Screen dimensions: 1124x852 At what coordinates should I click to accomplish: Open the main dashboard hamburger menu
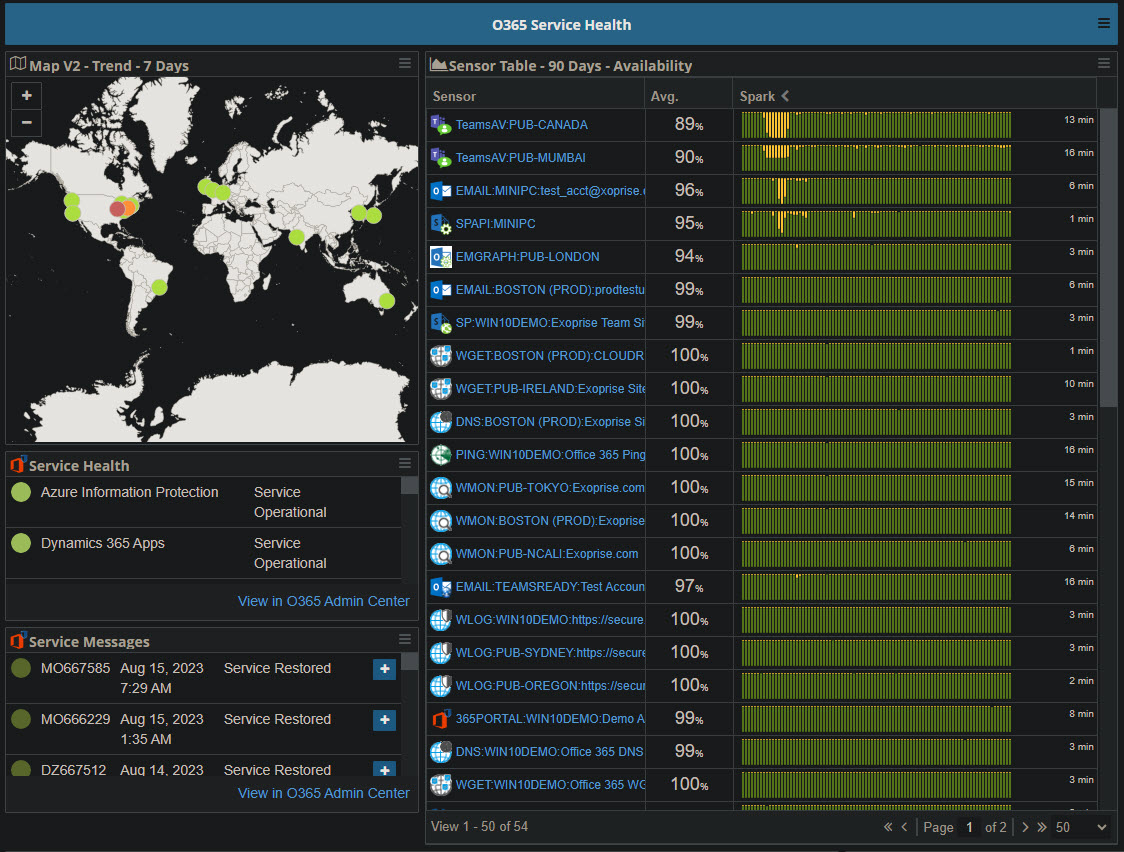click(x=1103, y=24)
